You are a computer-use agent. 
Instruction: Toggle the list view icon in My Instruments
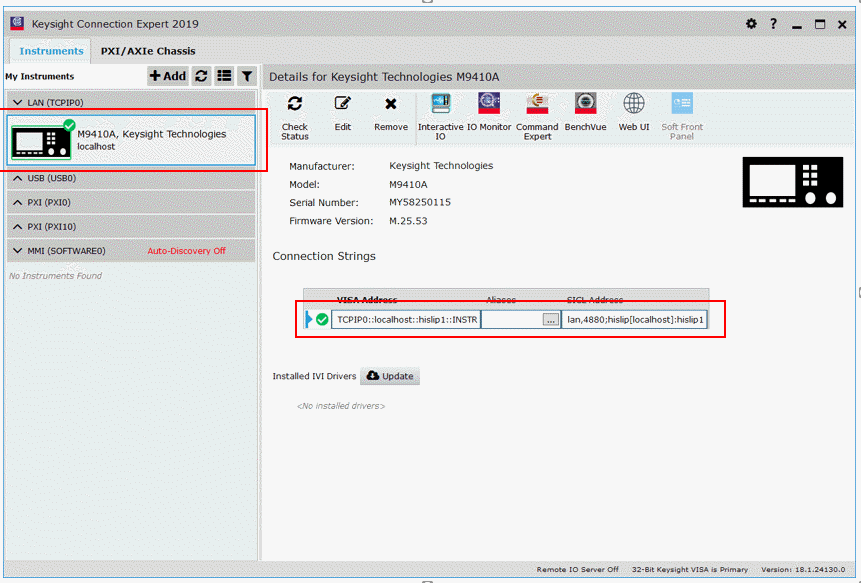pyautogui.click(x=224, y=76)
